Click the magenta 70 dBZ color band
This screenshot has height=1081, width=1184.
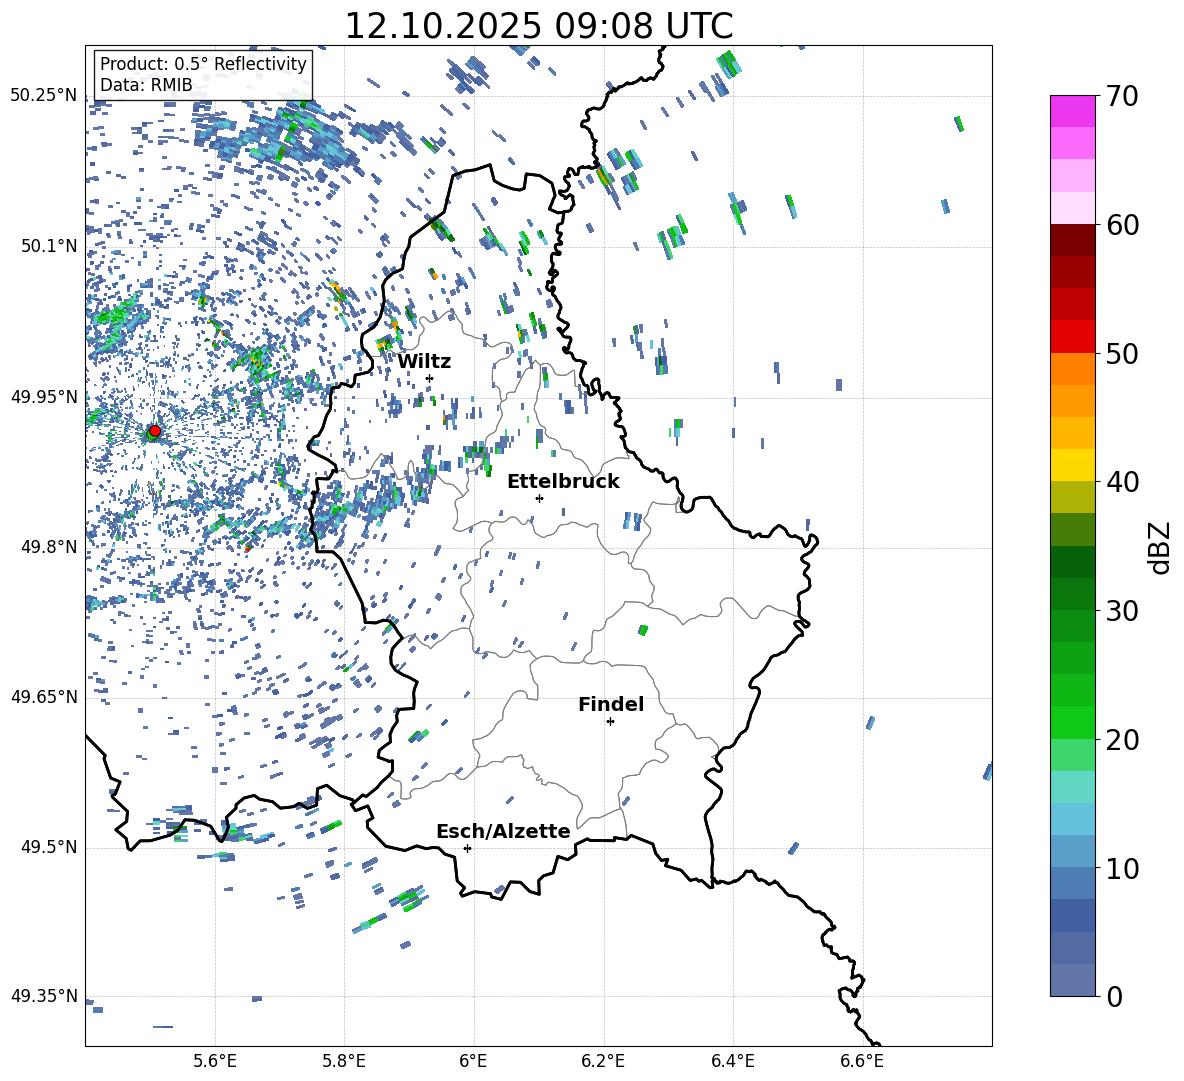[x=1072, y=111]
